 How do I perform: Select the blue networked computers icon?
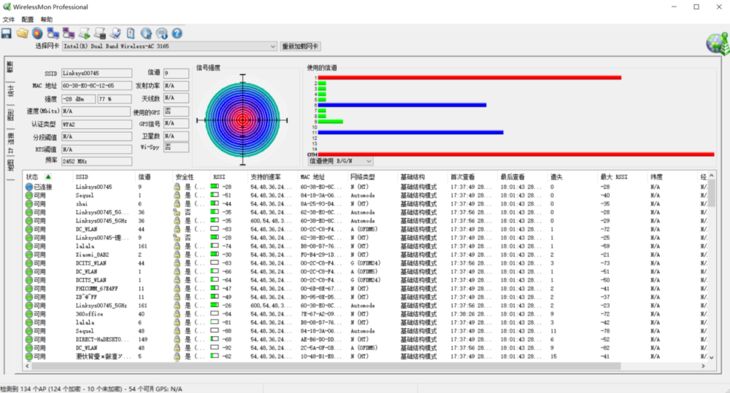pyautogui.click(x=53, y=34)
